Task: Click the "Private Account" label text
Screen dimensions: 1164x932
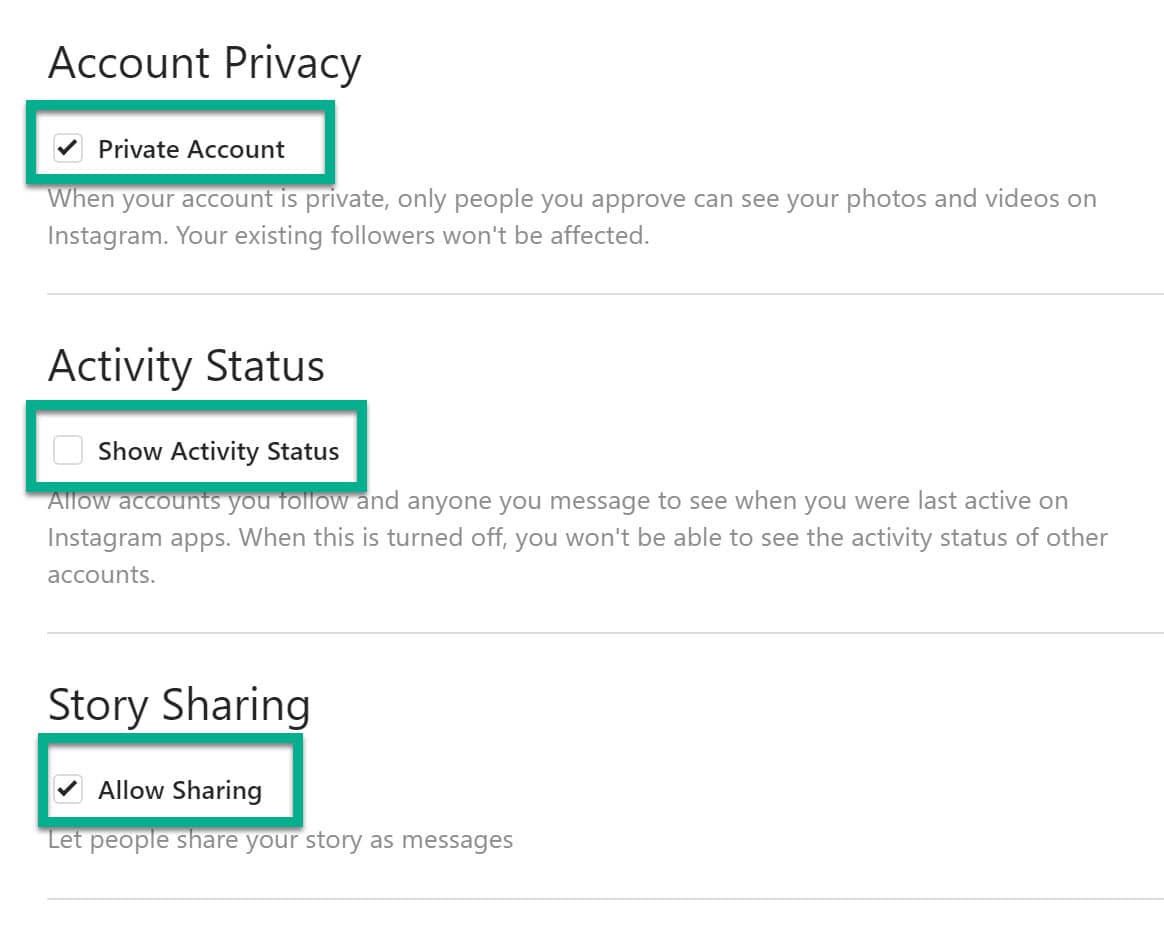Action: pos(191,149)
